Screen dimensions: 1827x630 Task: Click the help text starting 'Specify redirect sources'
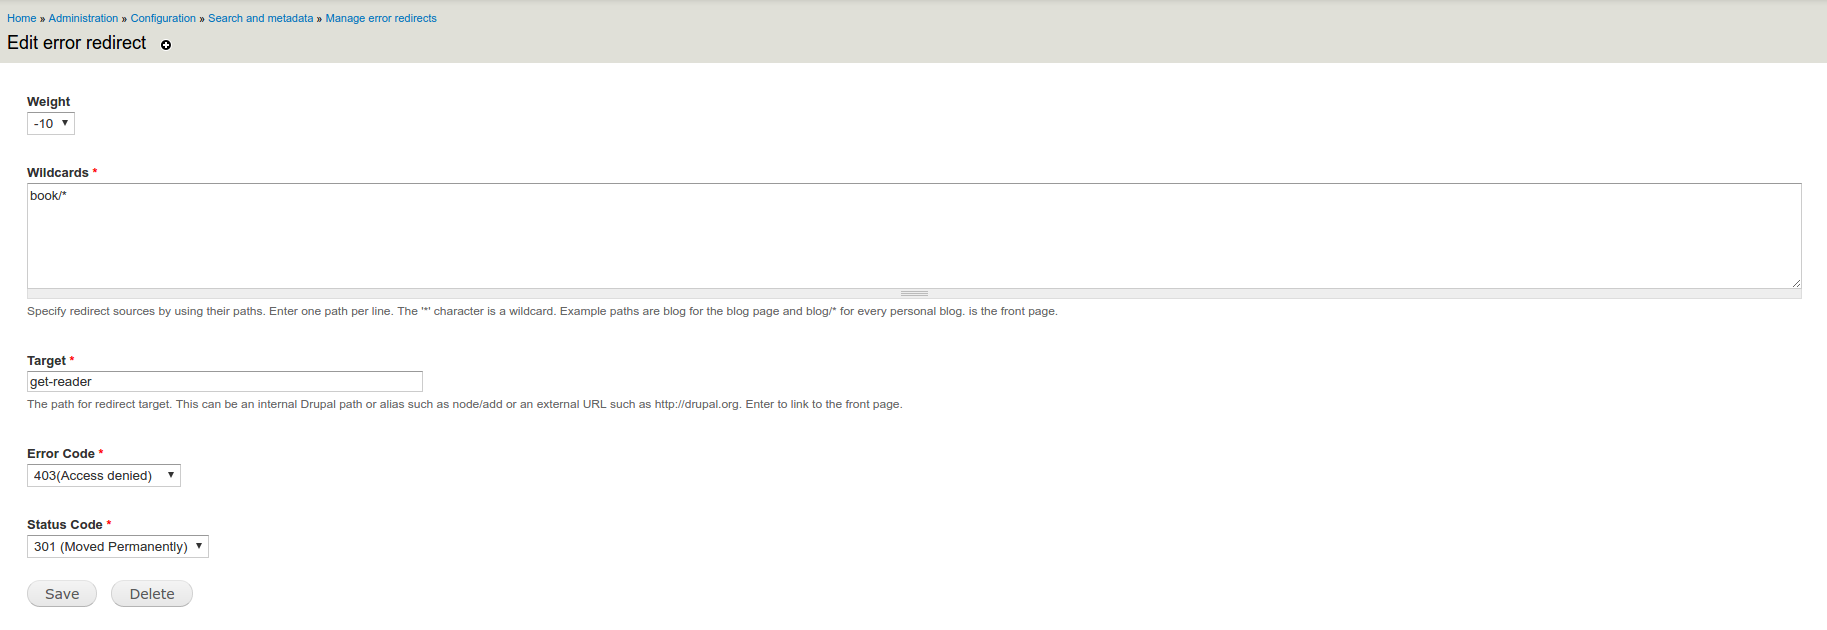pos(542,311)
